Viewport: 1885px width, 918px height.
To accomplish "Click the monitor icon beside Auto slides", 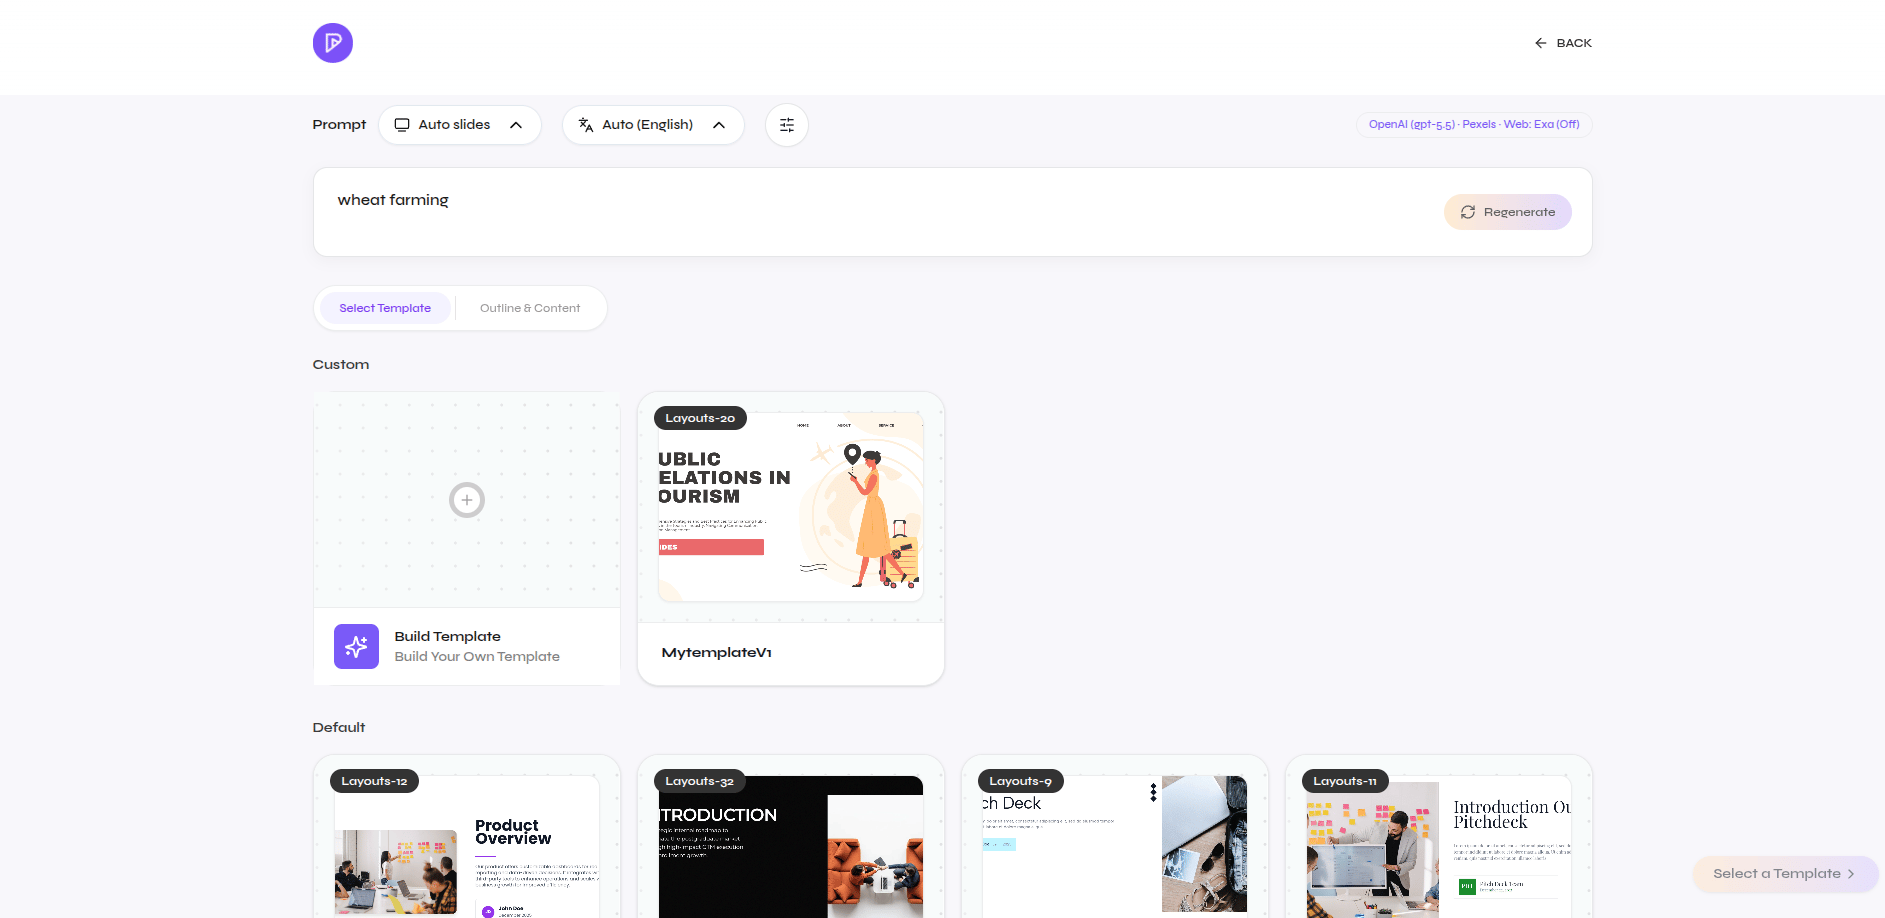I will coord(402,125).
